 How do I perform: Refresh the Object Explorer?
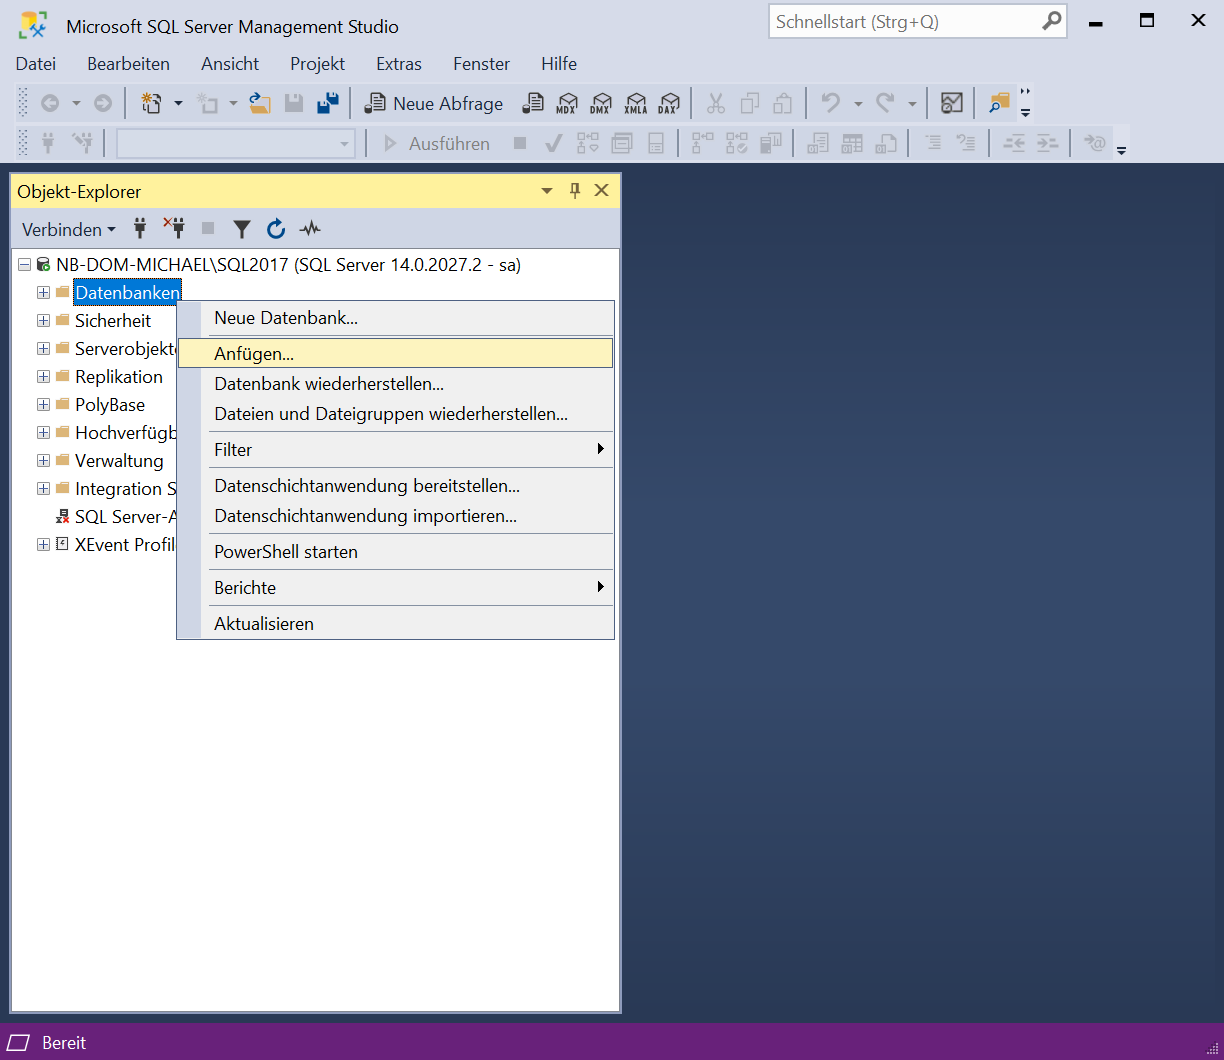point(276,229)
